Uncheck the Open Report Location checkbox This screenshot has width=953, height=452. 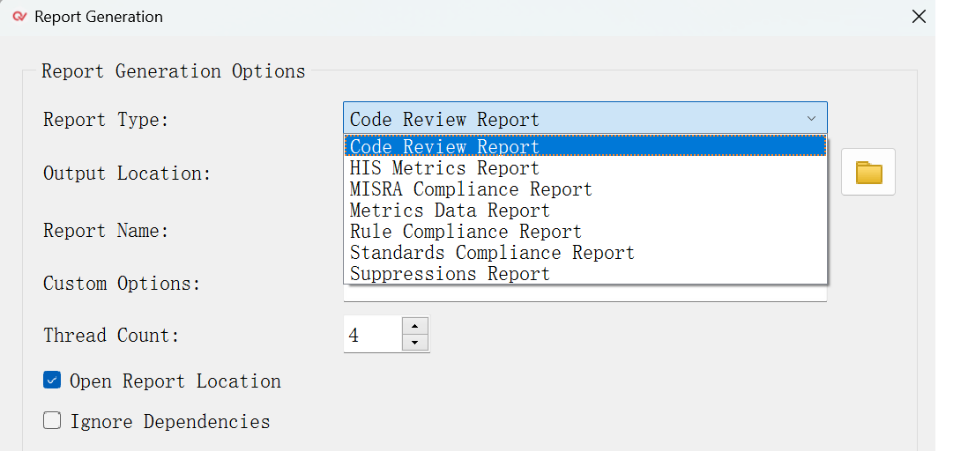52,381
